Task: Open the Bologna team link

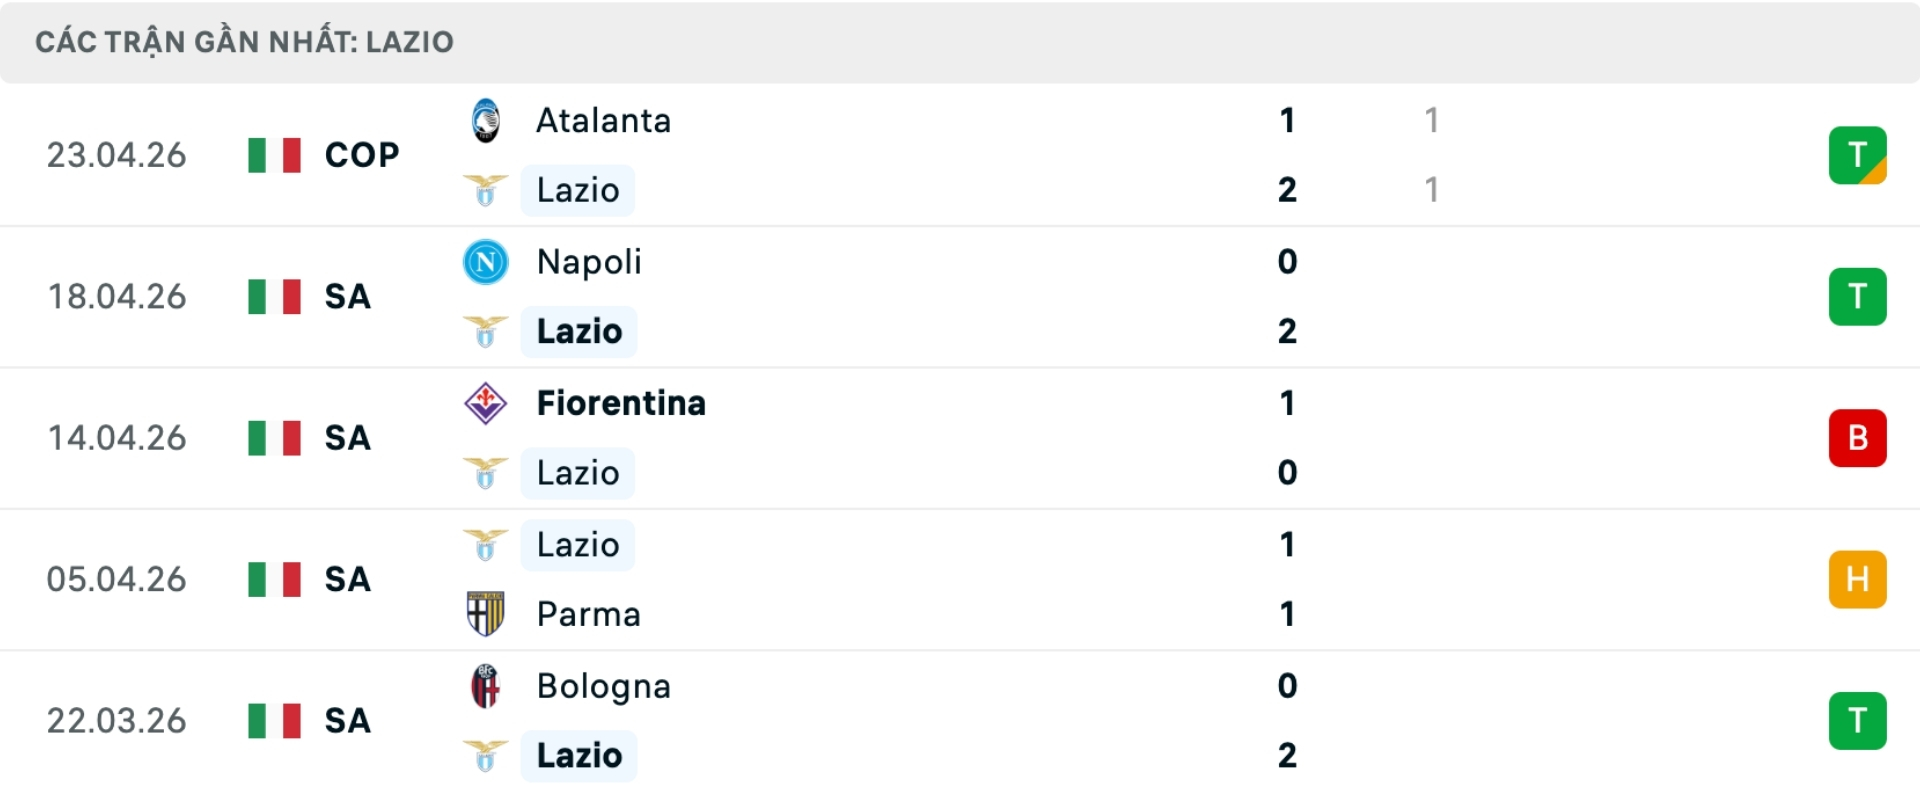Action: pyautogui.click(x=603, y=686)
